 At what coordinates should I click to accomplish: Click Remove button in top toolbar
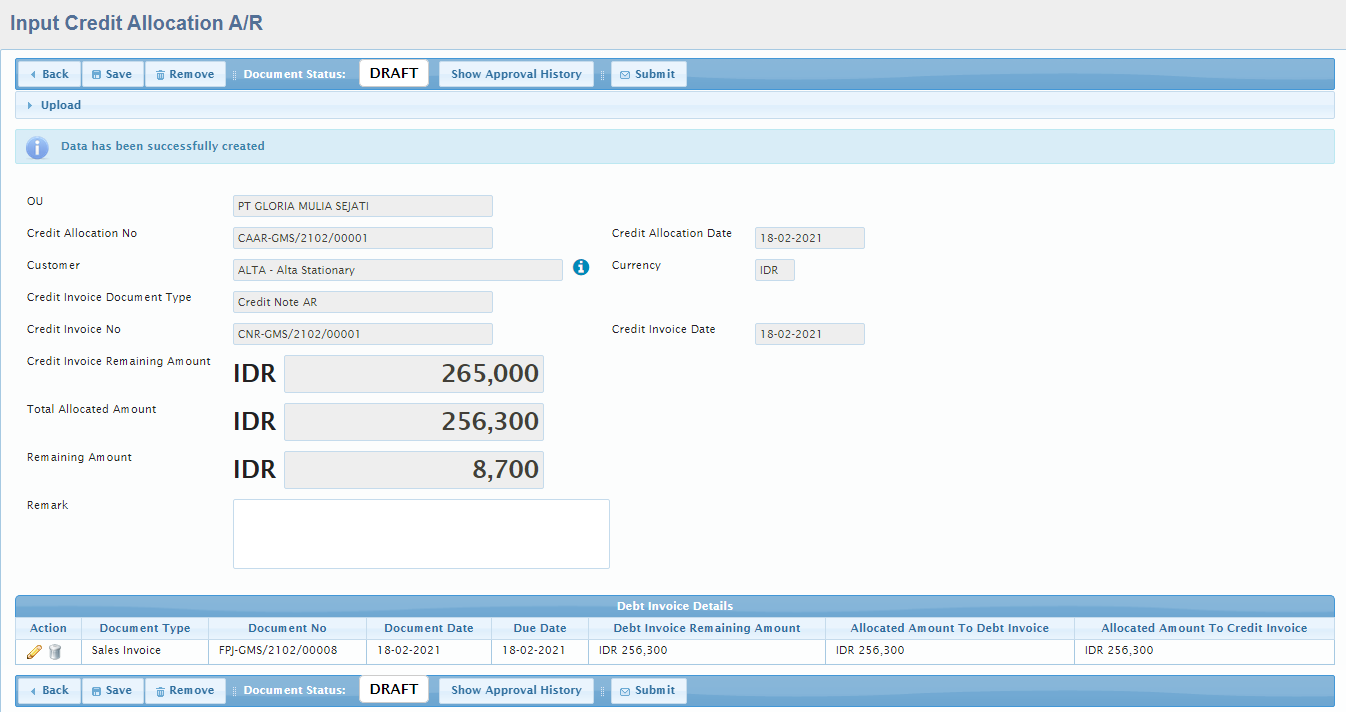tap(185, 74)
